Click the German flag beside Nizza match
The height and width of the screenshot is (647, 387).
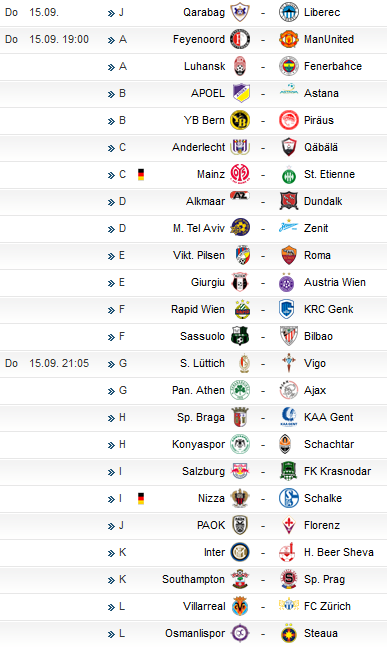tap(141, 498)
